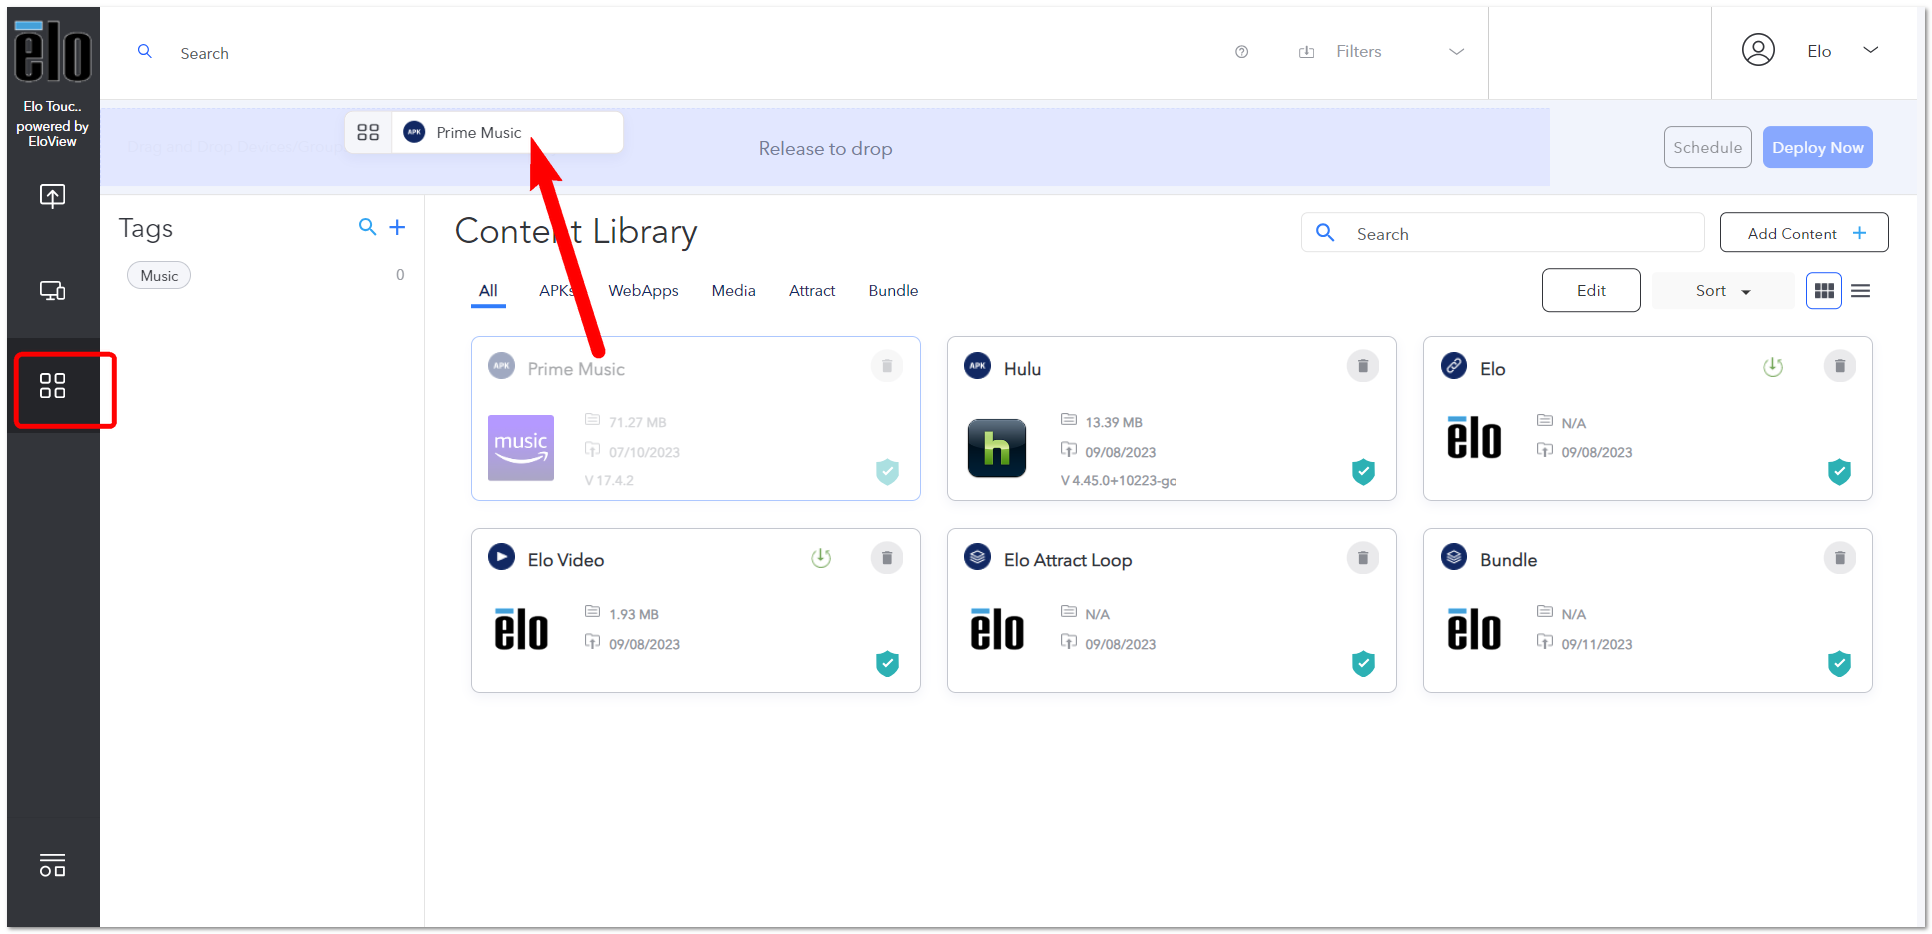Delete the Elo Video card

tap(887, 558)
